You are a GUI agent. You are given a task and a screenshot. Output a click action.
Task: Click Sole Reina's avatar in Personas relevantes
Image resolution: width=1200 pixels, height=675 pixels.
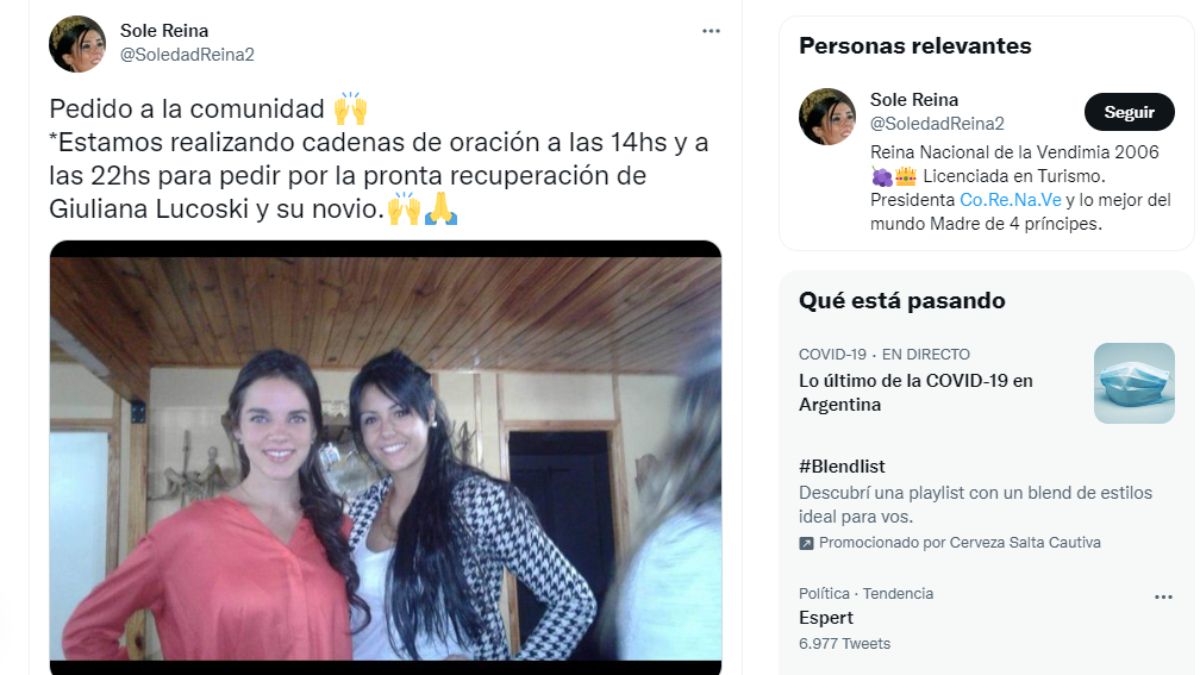tap(827, 116)
